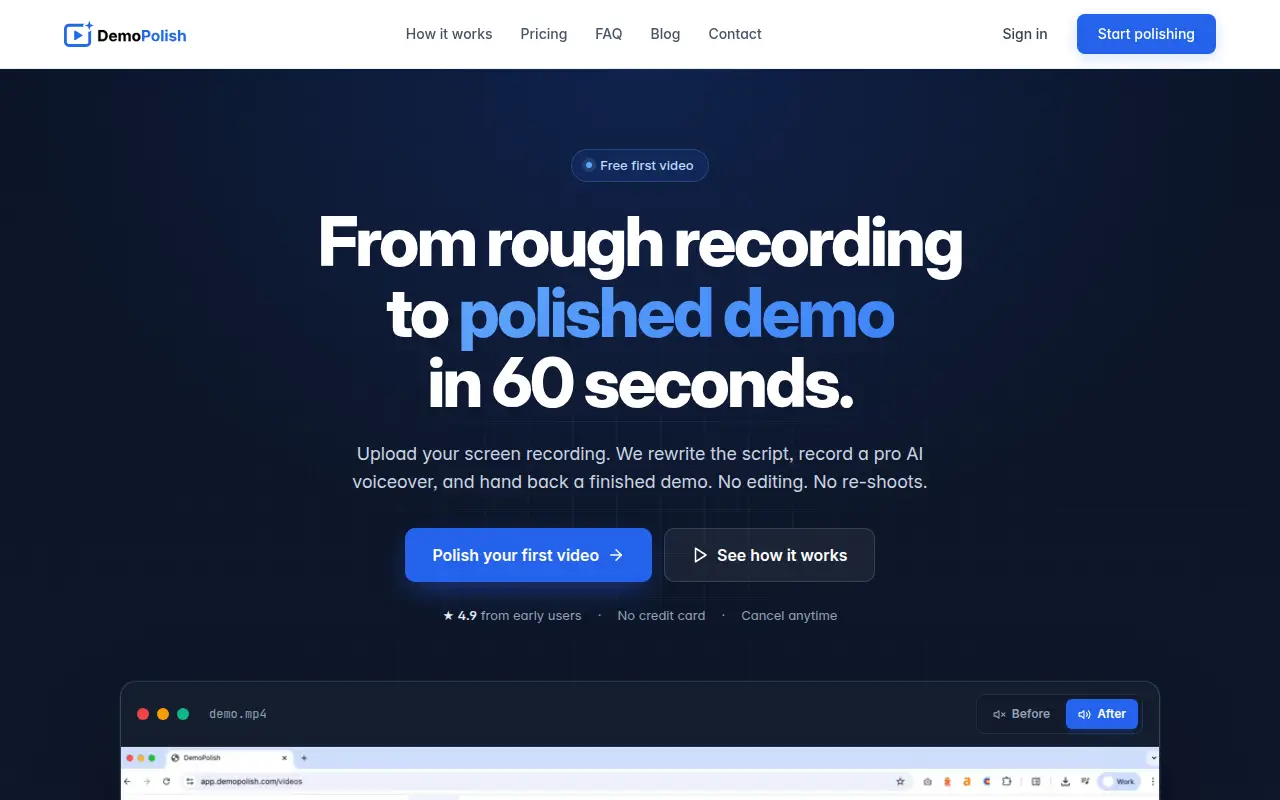Click the Start polishing button

[1146, 34]
